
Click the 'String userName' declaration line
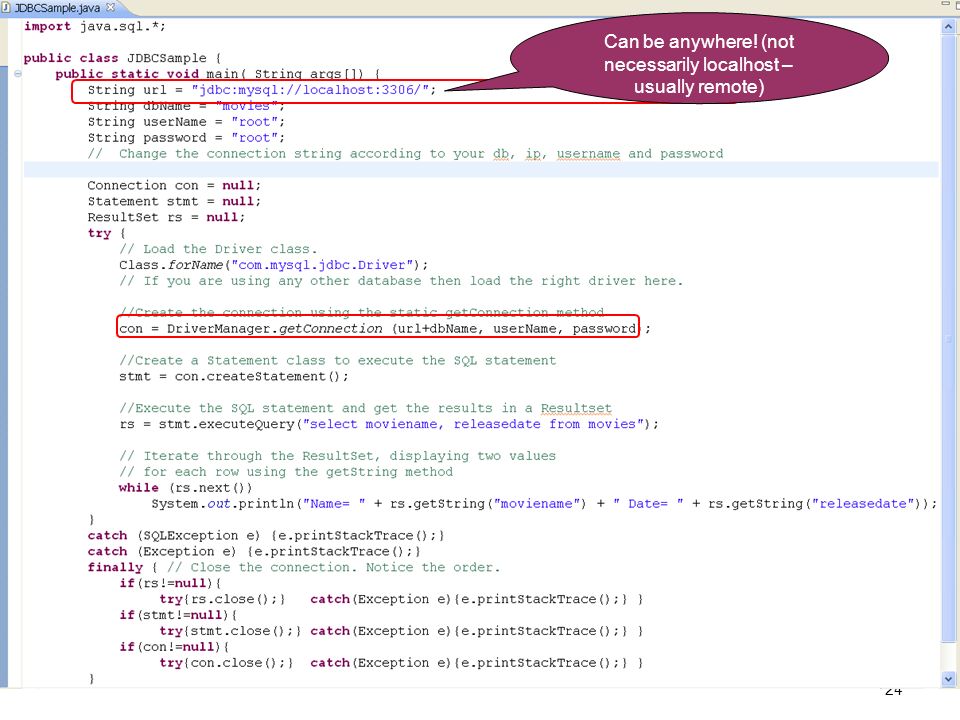click(x=186, y=122)
